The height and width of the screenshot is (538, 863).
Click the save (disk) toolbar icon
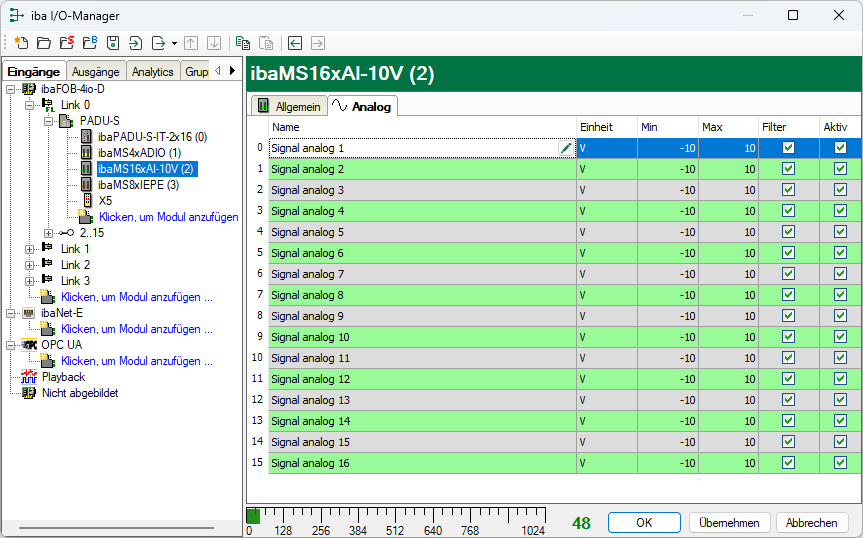(112, 43)
